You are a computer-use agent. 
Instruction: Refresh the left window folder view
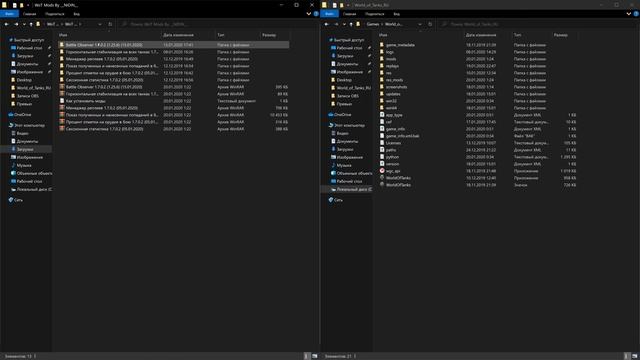tap(110, 24)
